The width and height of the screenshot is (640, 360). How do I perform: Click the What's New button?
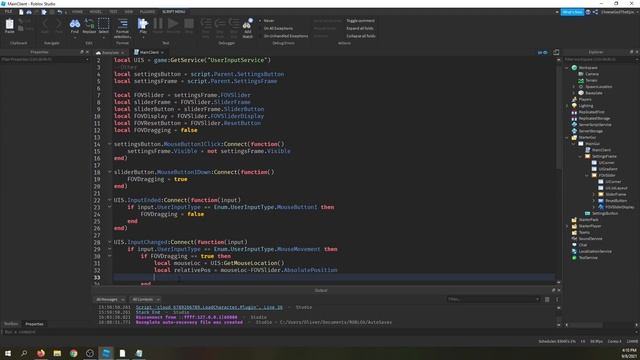pos(572,12)
